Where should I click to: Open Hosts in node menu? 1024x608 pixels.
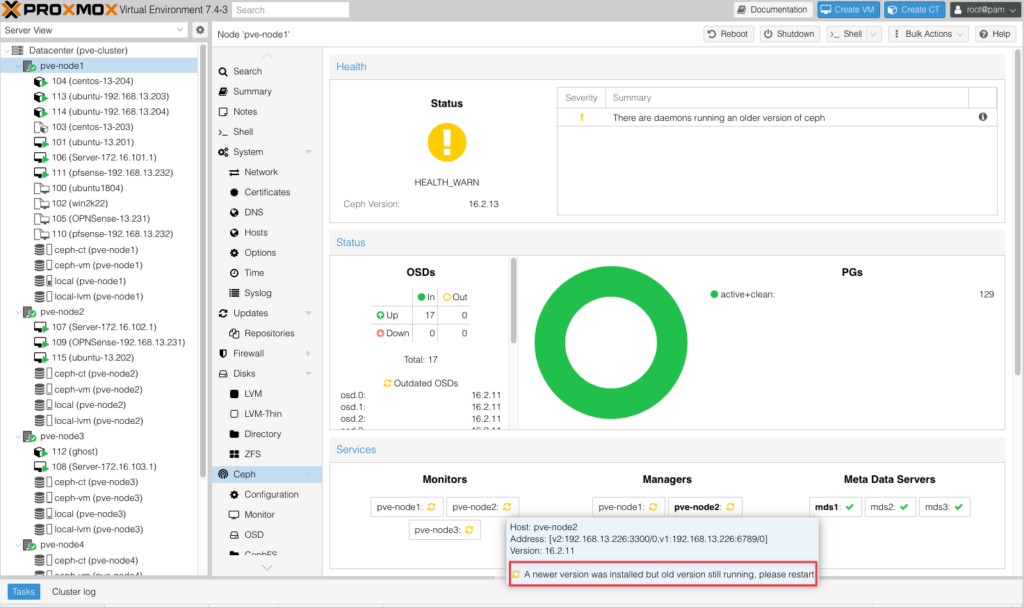[255, 232]
